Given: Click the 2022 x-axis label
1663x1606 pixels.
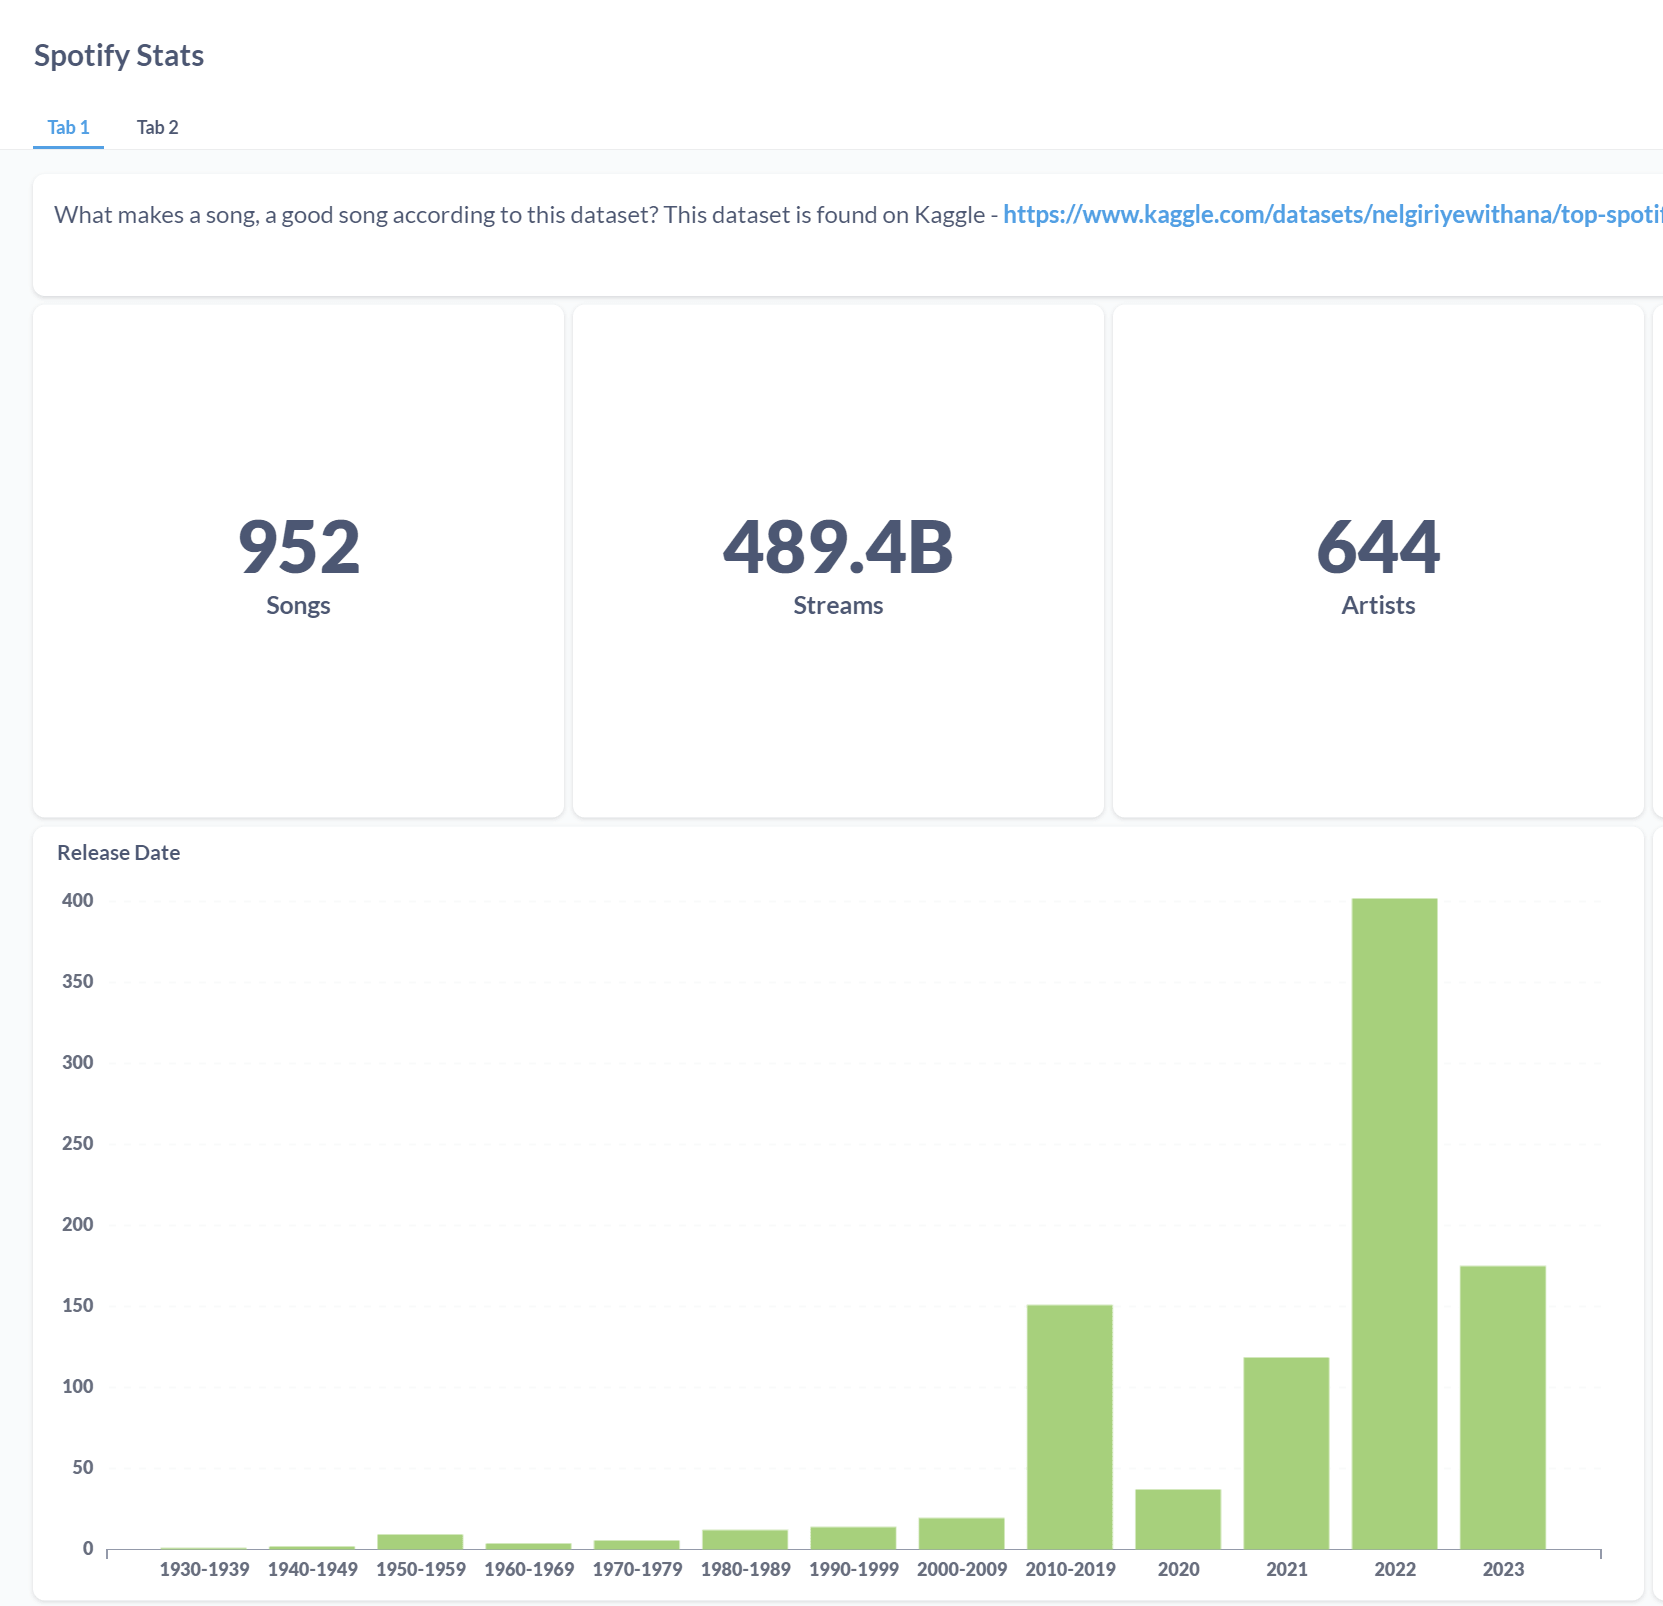Looking at the screenshot, I should [1395, 1569].
